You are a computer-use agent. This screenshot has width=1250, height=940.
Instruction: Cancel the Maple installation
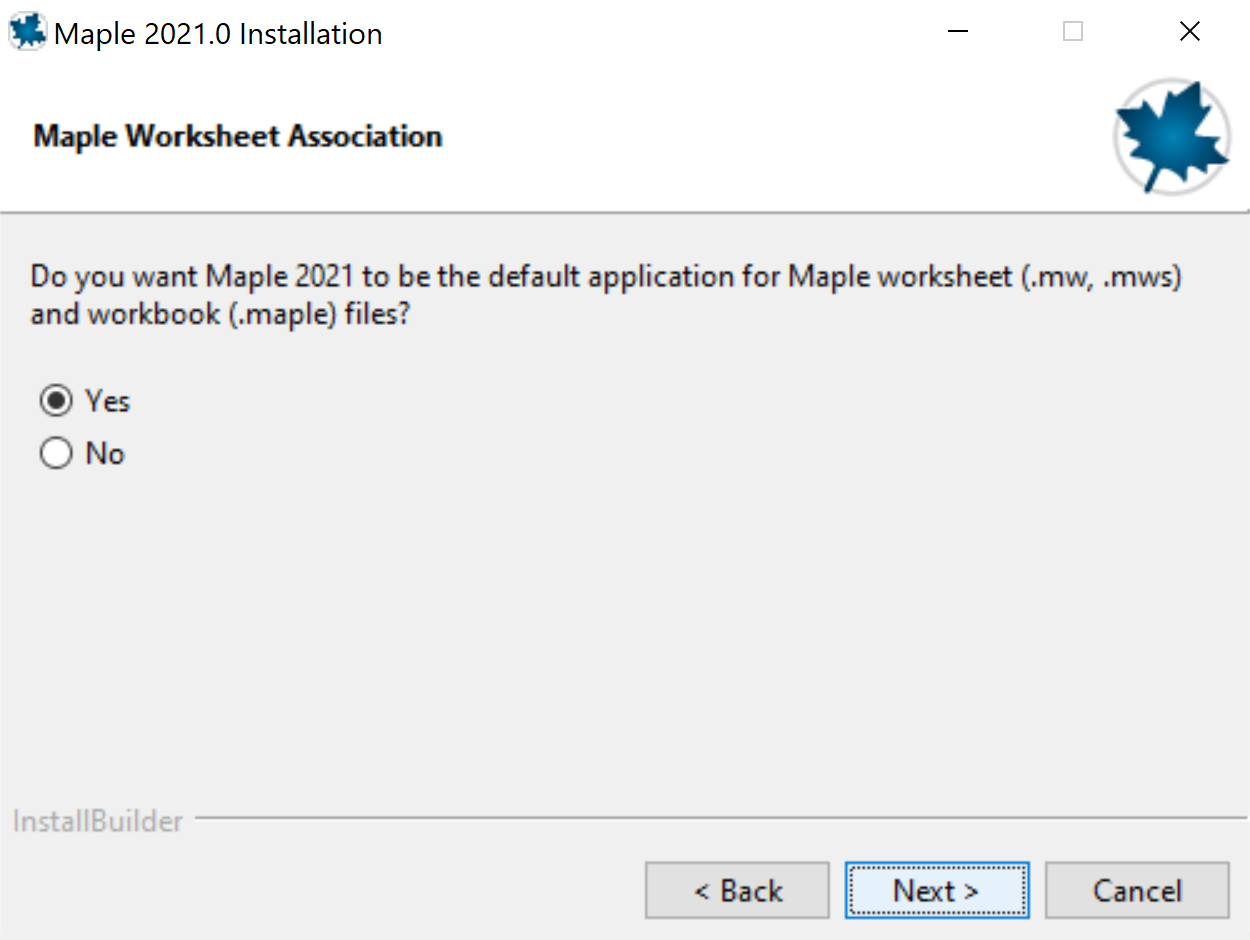coord(1137,890)
